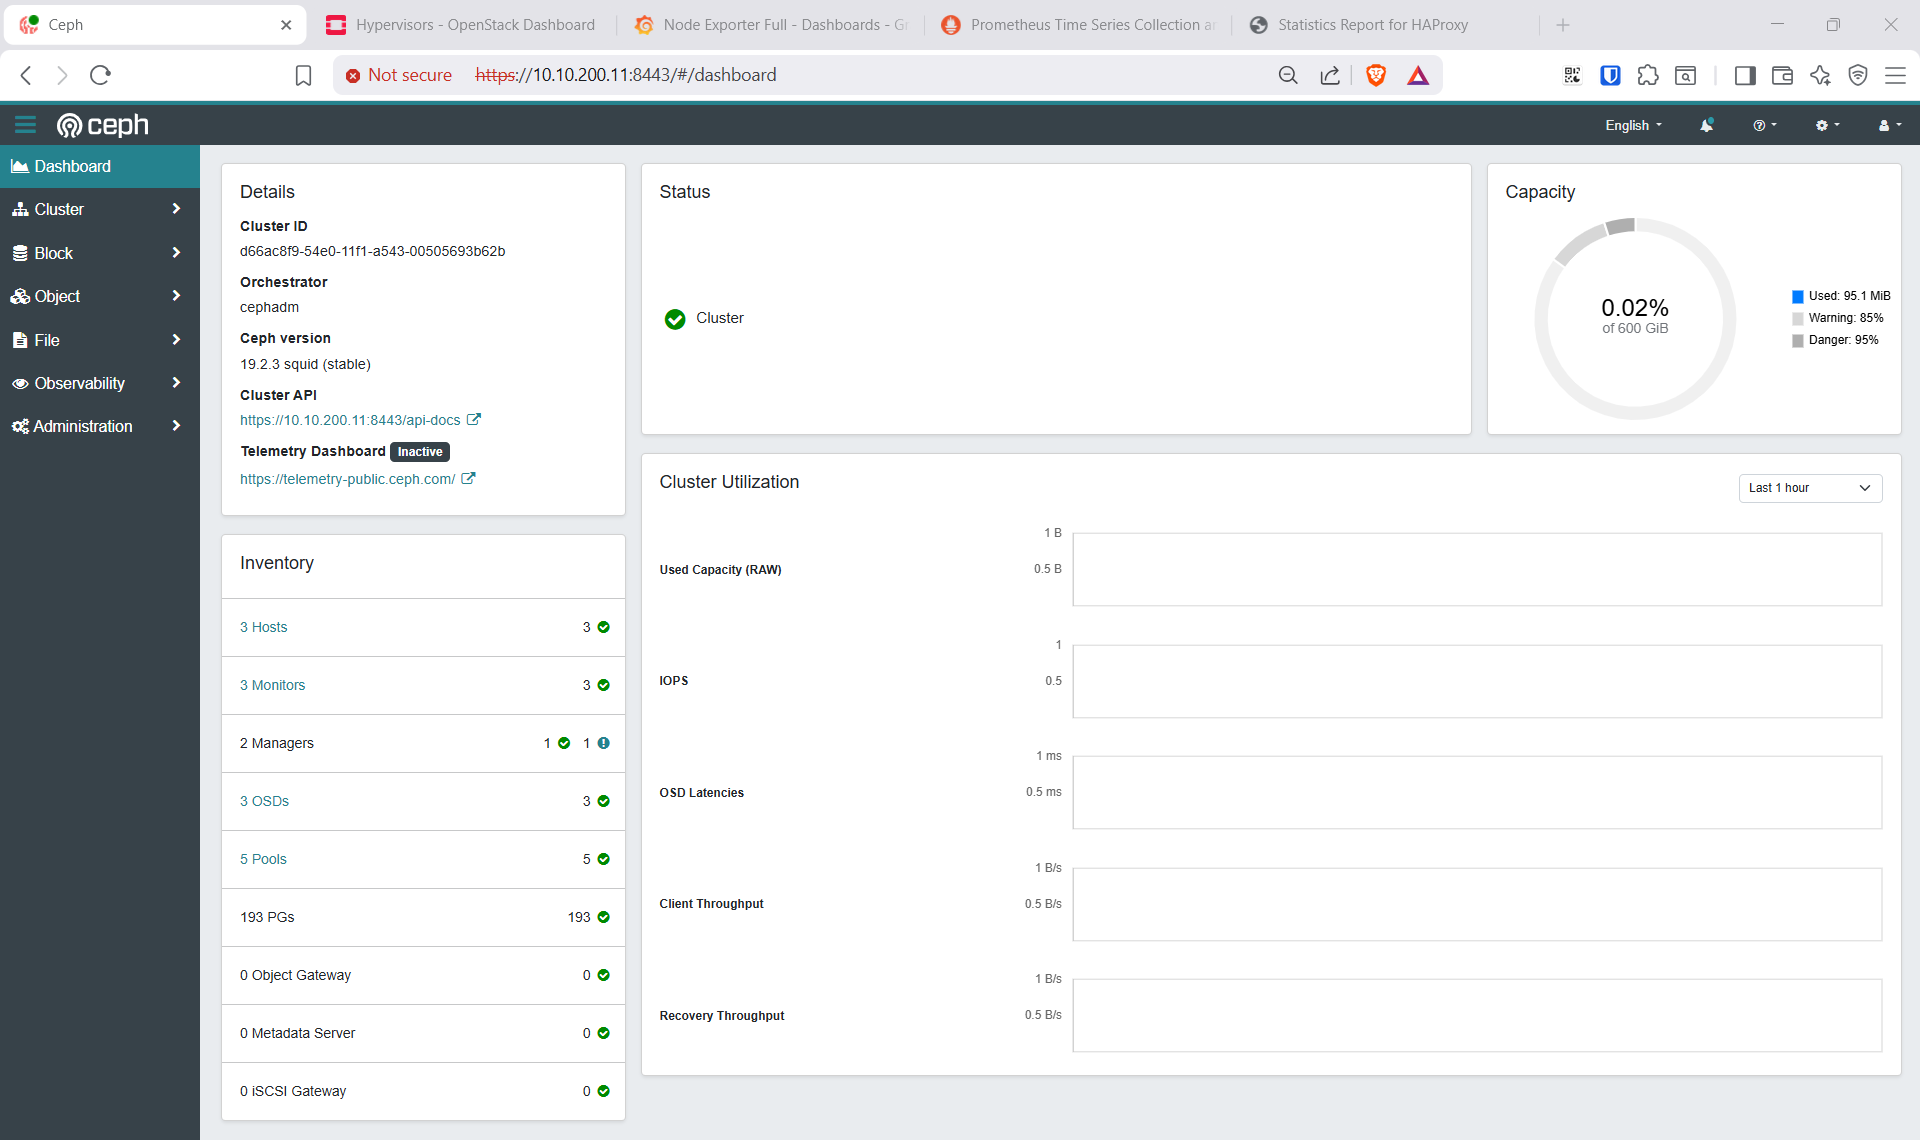
Task: Go forward in browser history
Action: pyautogui.click(x=62, y=75)
